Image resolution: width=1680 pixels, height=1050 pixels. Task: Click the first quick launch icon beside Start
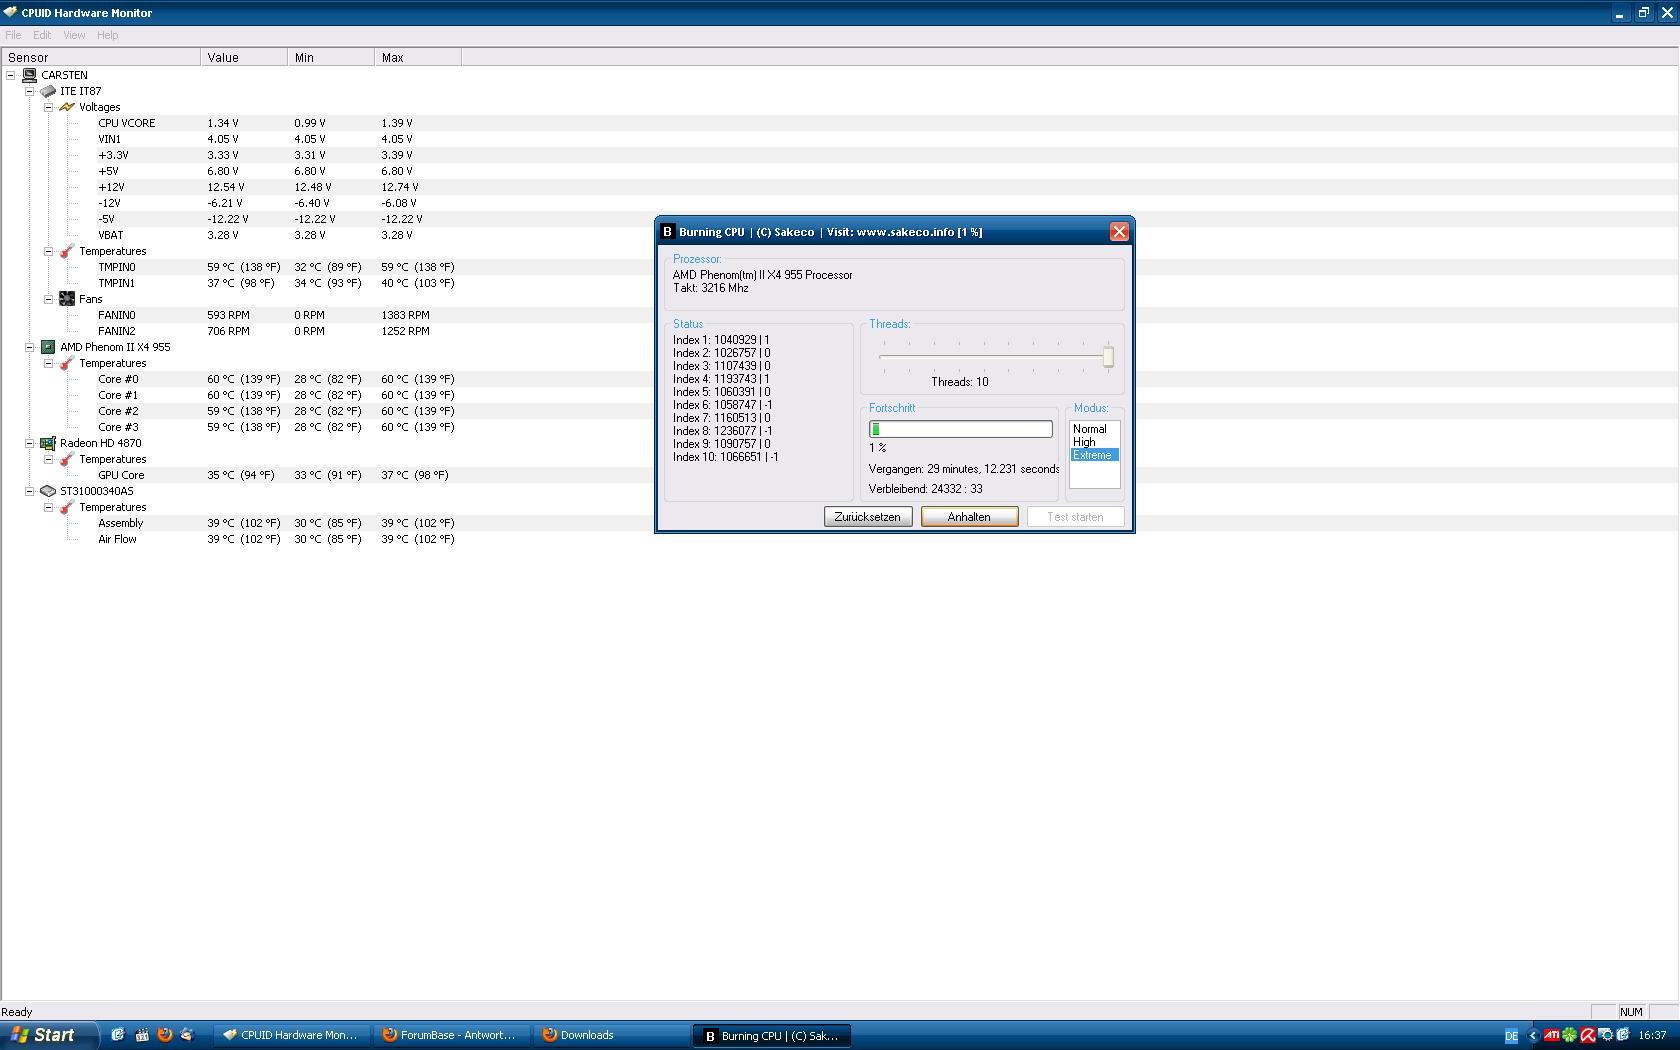click(118, 1035)
